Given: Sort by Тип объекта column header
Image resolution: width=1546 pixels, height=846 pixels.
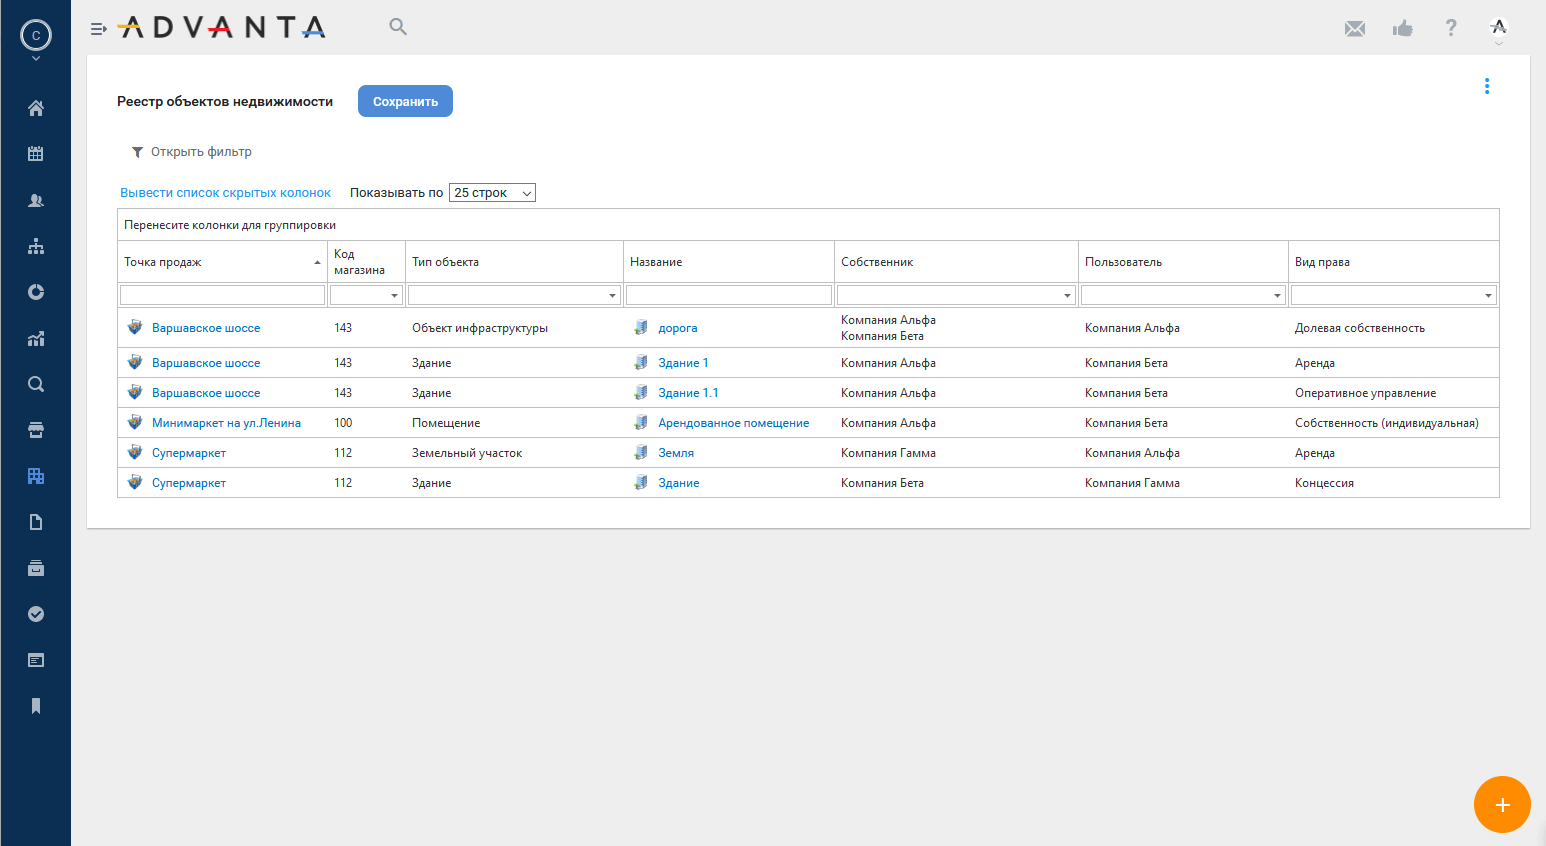Looking at the screenshot, I should point(514,262).
